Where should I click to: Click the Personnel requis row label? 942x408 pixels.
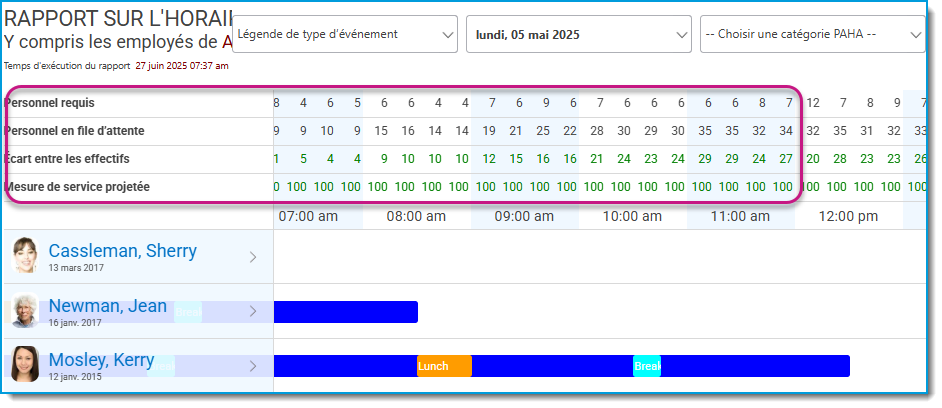(x=49, y=103)
